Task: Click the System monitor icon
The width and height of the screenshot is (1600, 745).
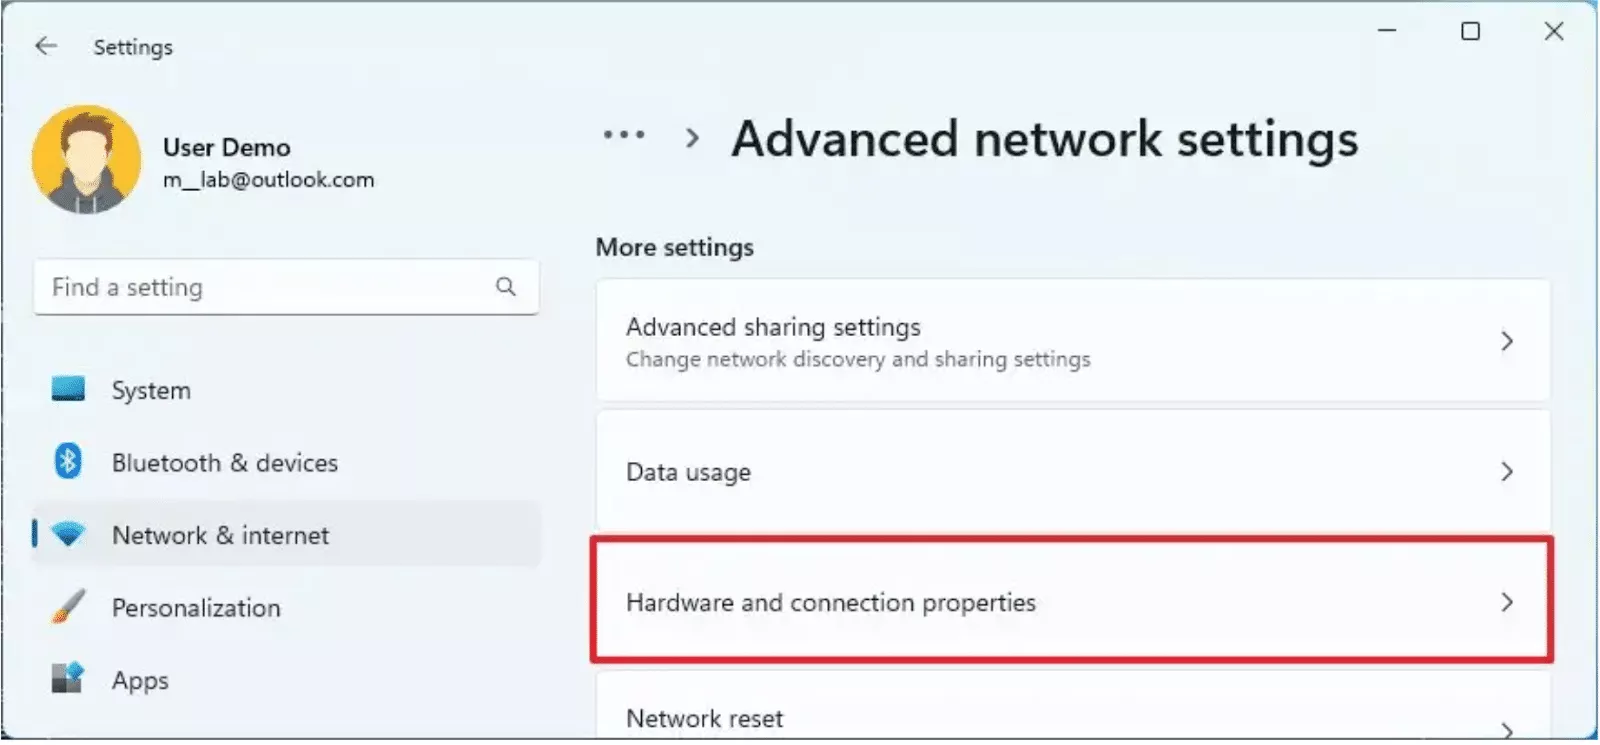Action: point(68,389)
